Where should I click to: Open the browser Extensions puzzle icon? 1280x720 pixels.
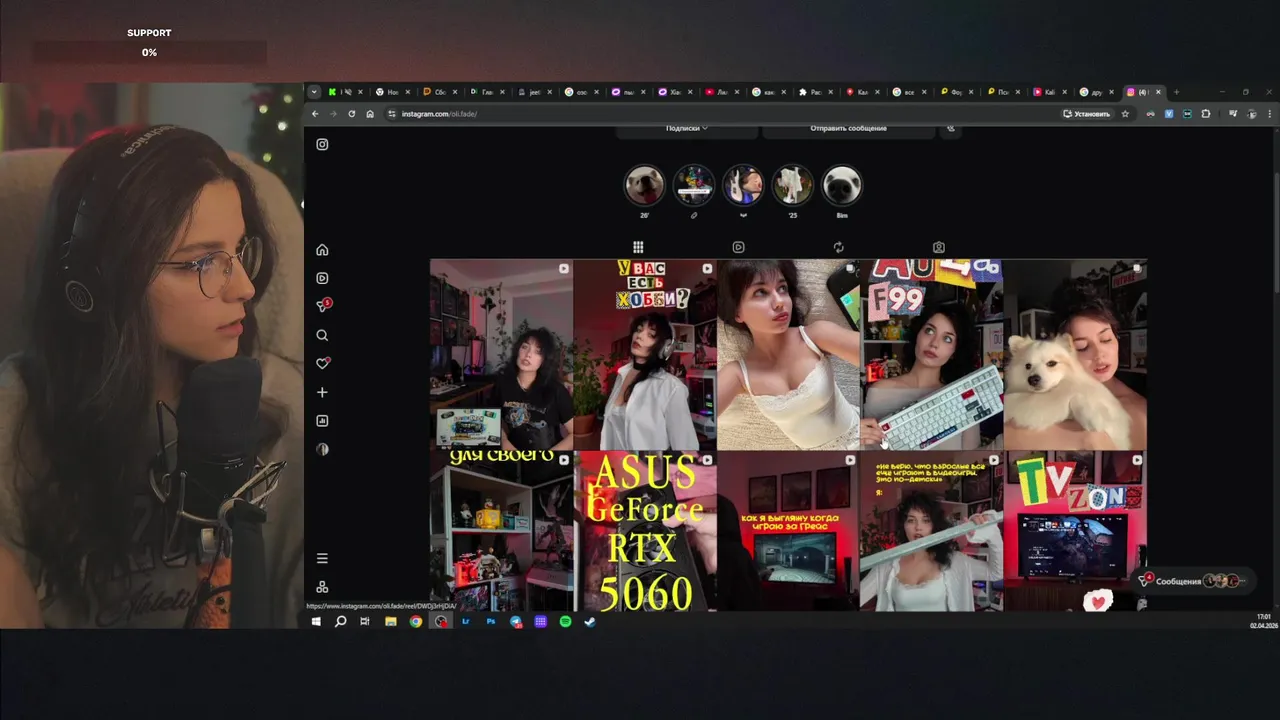[1206, 114]
